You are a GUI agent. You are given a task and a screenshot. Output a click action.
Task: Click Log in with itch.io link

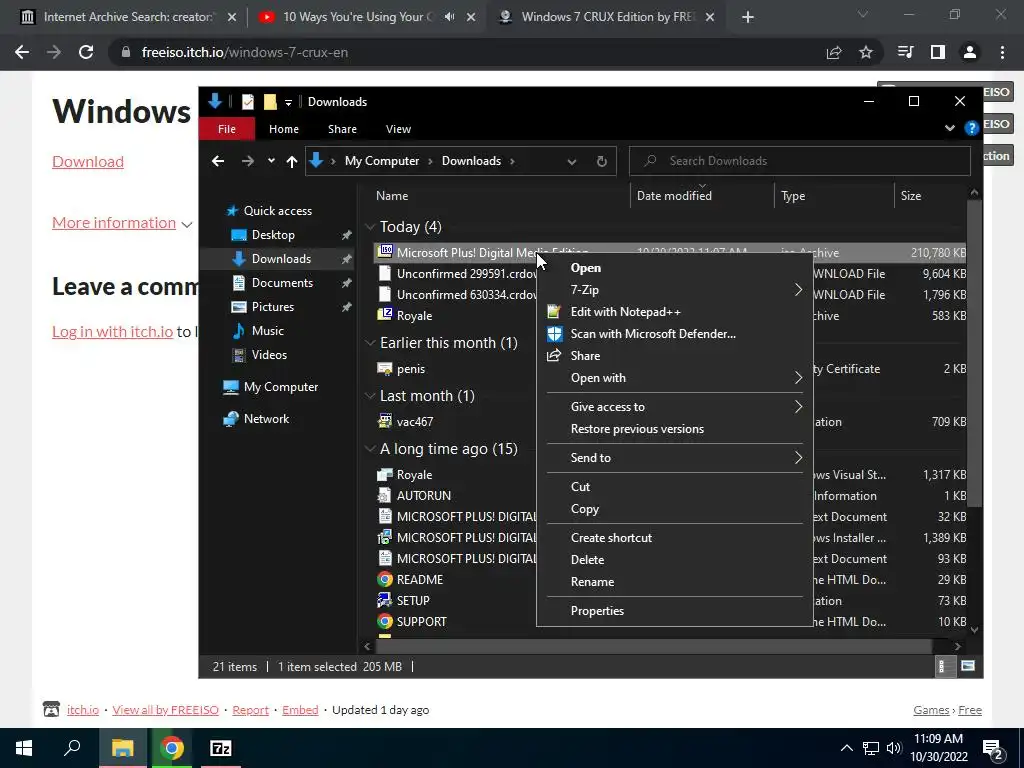coord(112,332)
